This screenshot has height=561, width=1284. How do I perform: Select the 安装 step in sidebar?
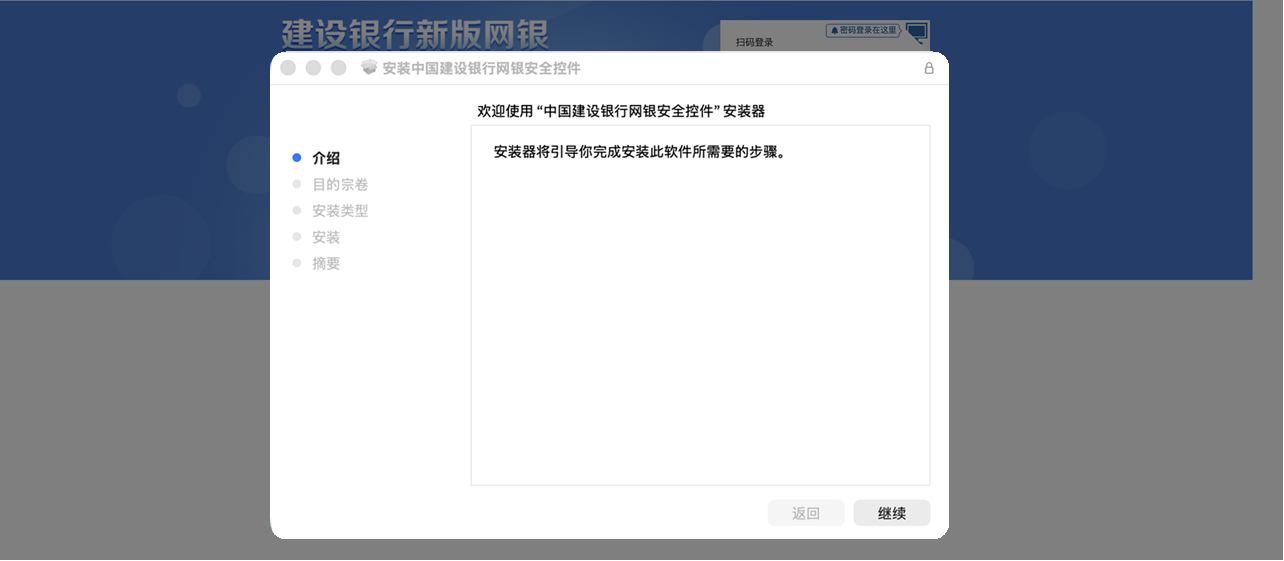tap(326, 237)
